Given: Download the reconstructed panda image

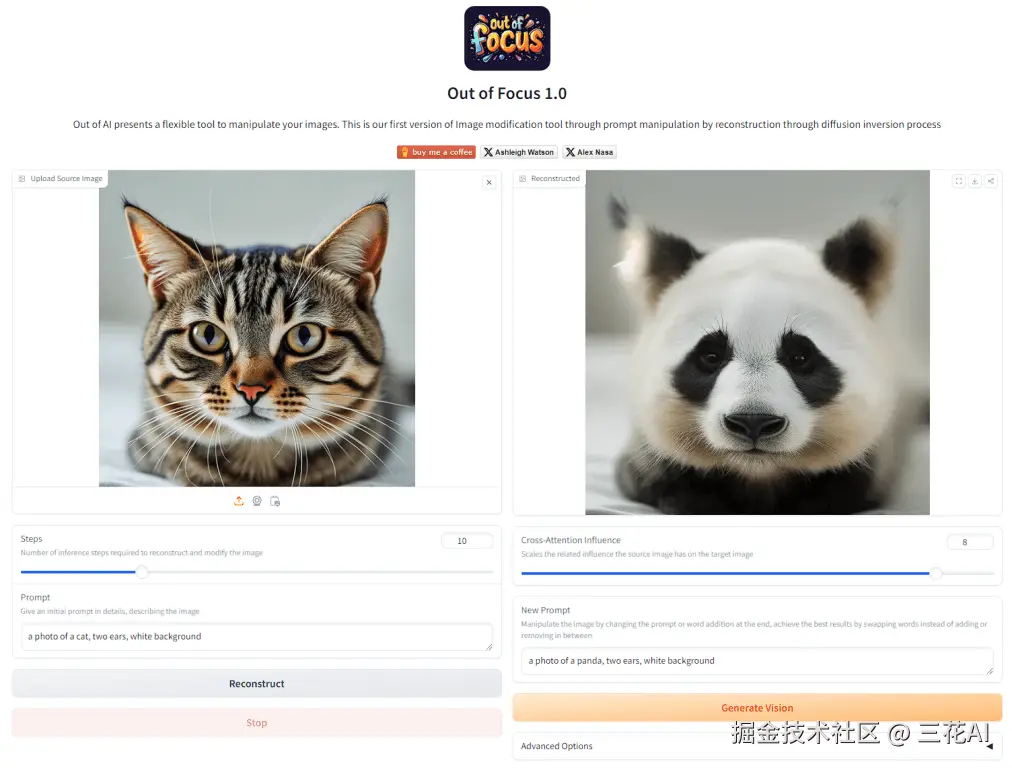Looking at the screenshot, I should coord(975,181).
